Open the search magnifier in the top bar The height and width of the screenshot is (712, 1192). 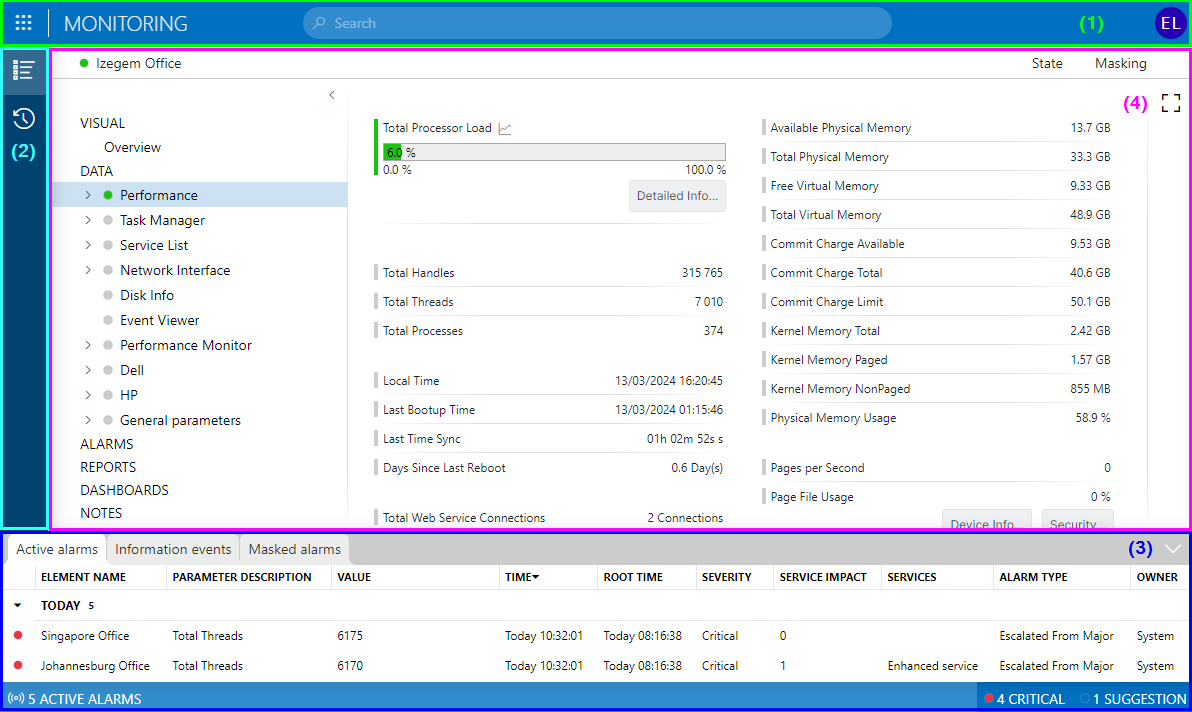tap(318, 22)
